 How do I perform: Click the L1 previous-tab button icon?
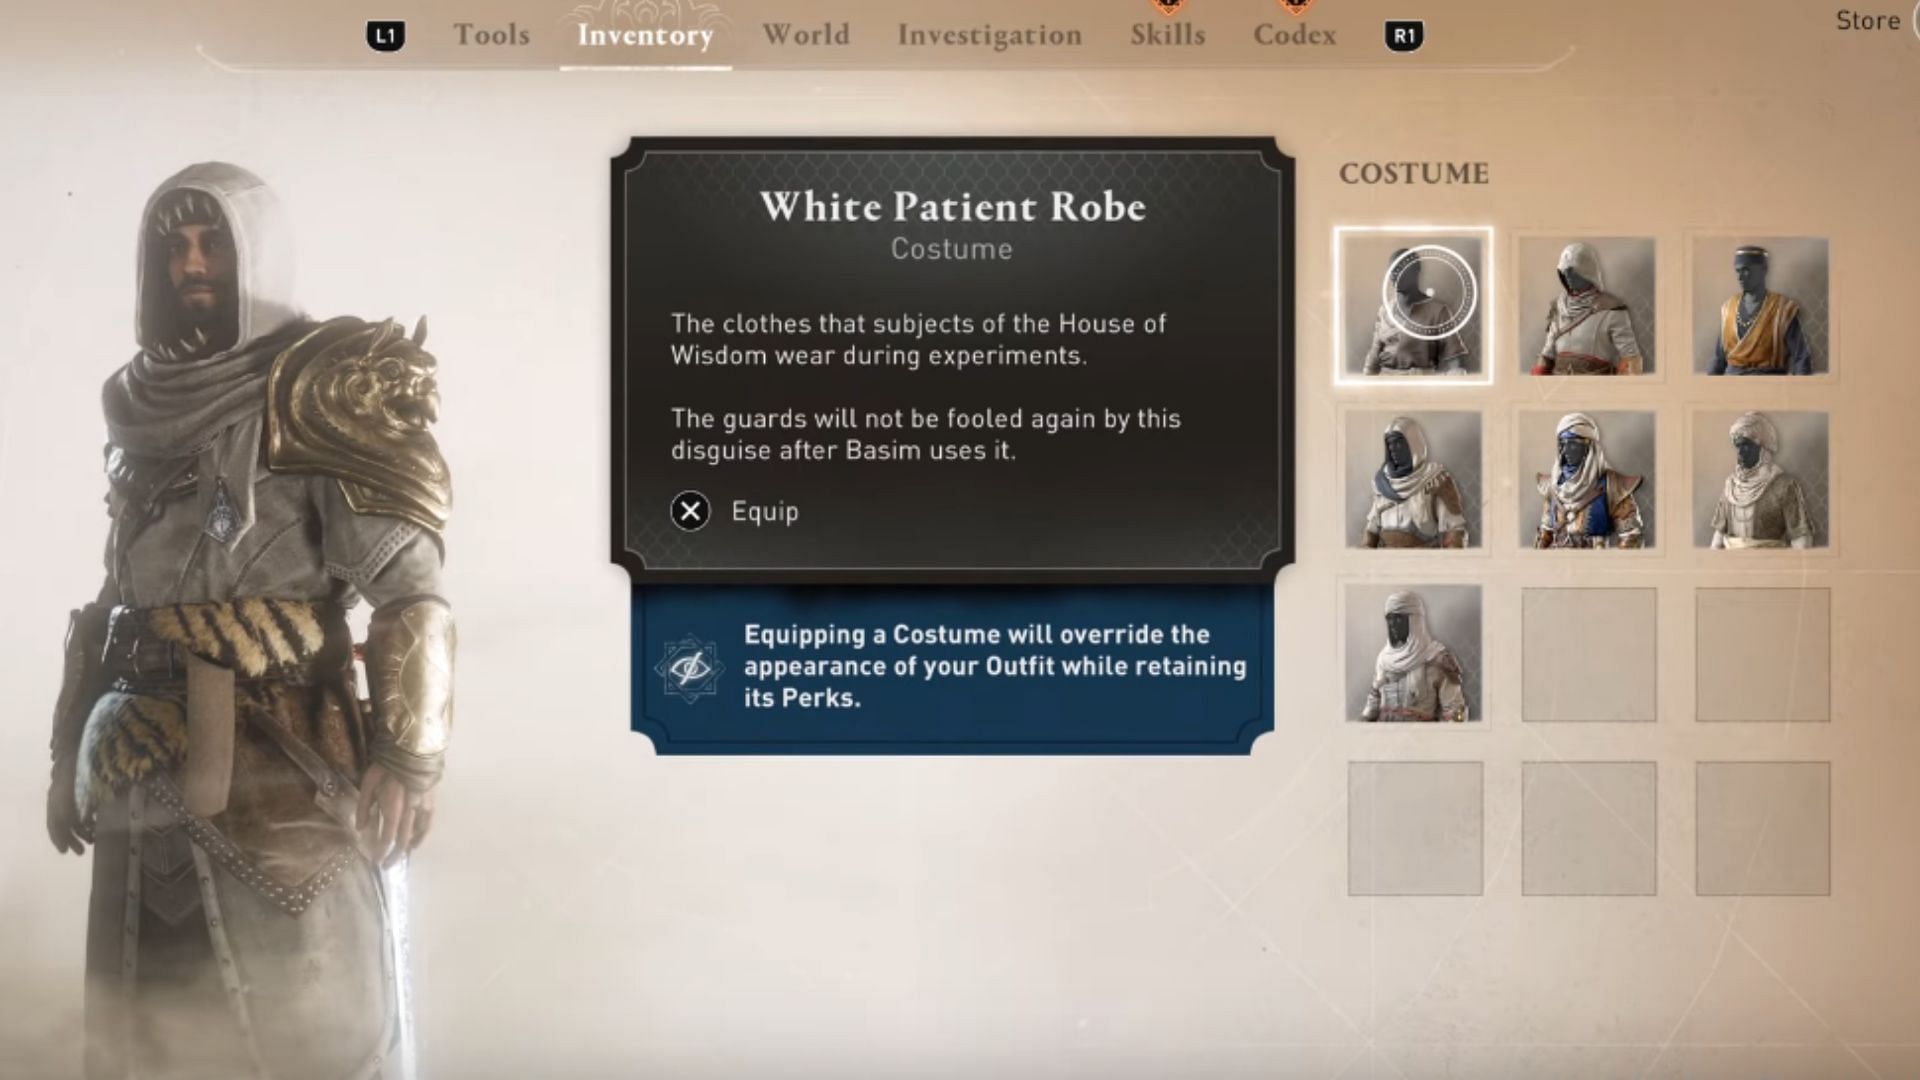pyautogui.click(x=386, y=36)
